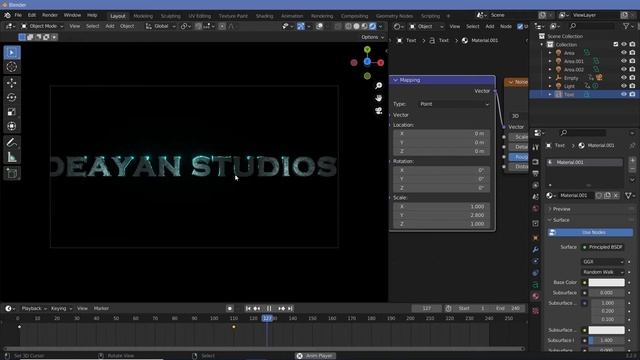Open the Random Walk subsurface dropdown

(x=602, y=272)
